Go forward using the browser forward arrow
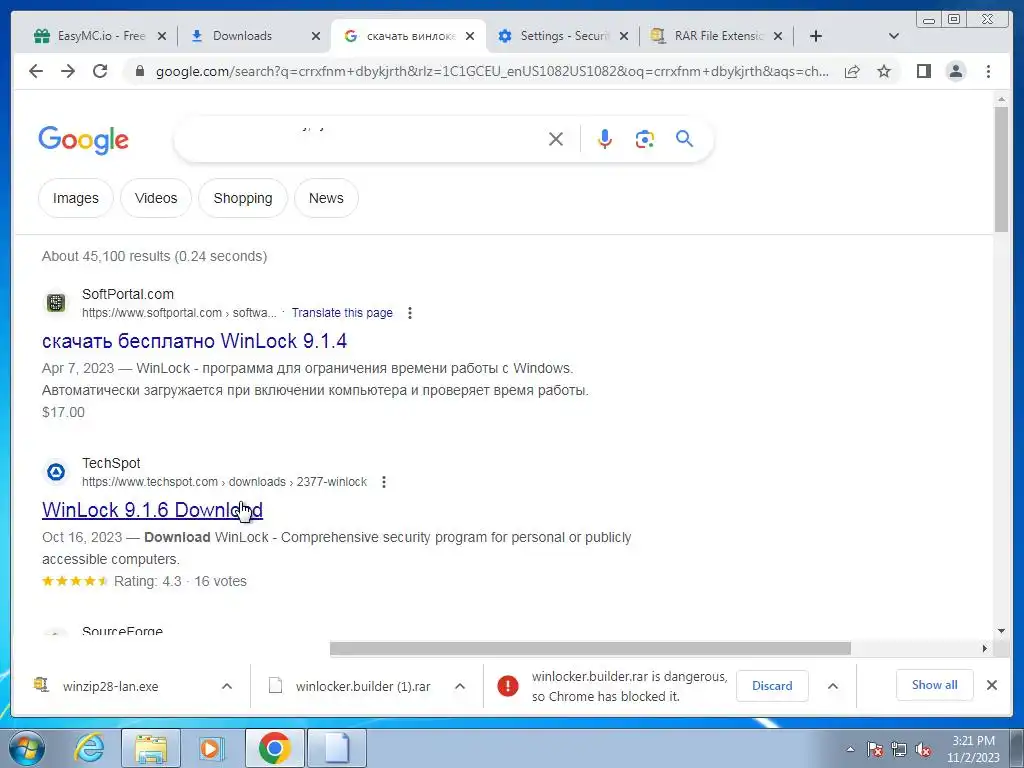This screenshot has width=1024, height=768. 68,71
